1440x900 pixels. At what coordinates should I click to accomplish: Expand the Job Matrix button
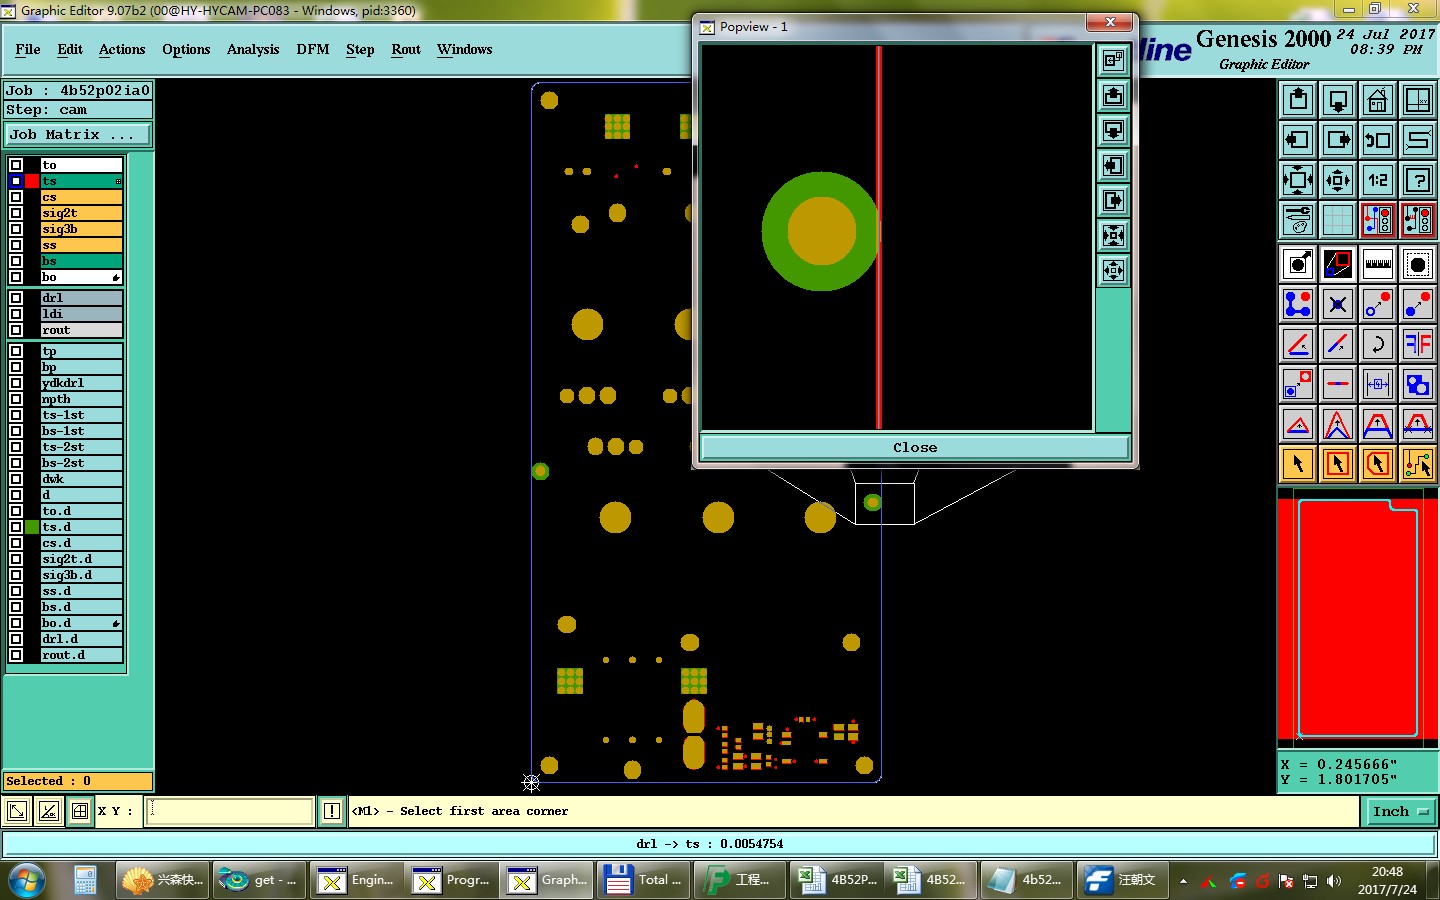tap(78, 134)
